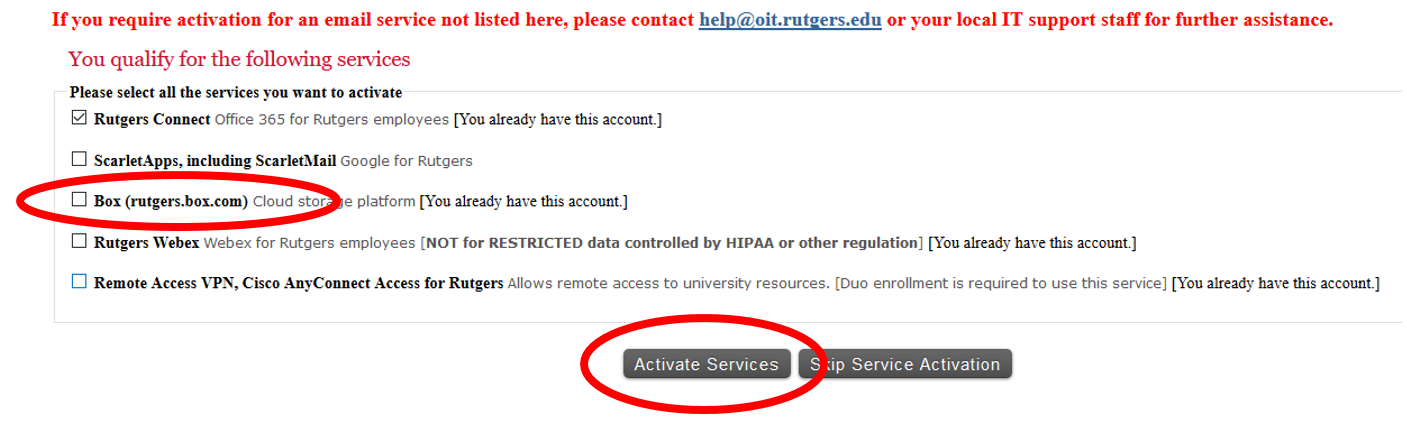Click the 'Google for Rutgers' description text
Image resolution: width=1407 pixels, height=422 pixels.
(x=407, y=160)
